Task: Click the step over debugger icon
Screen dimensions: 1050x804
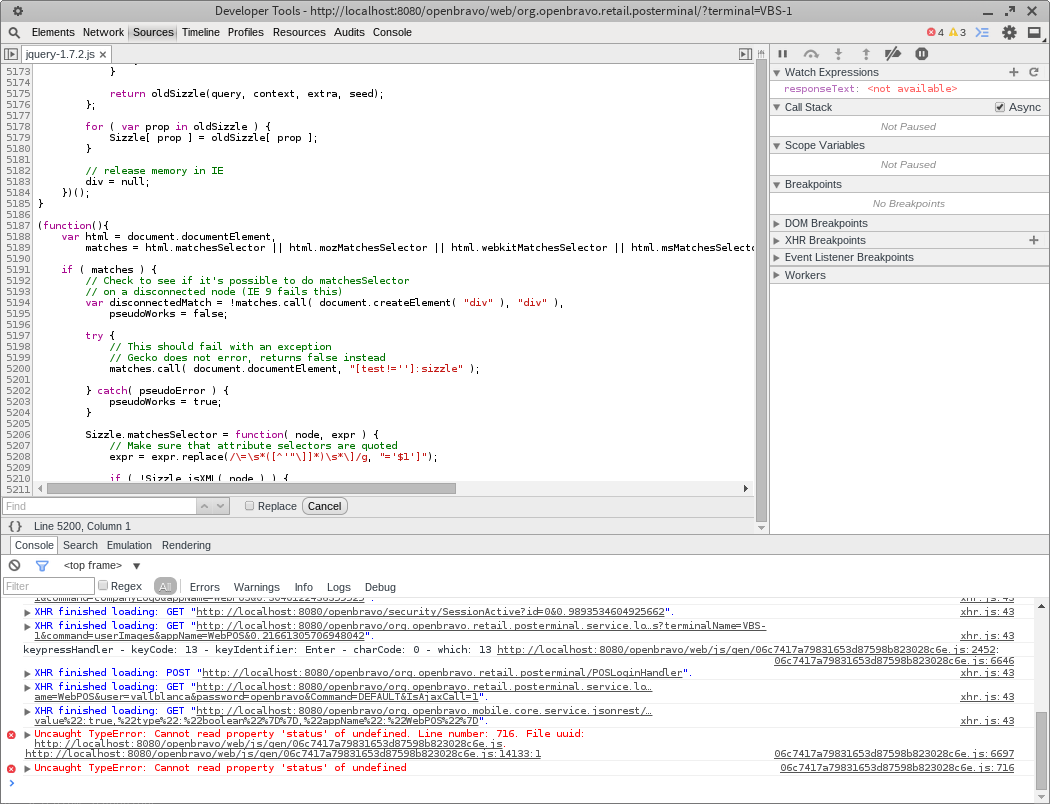Action: [x=811, y=54]
